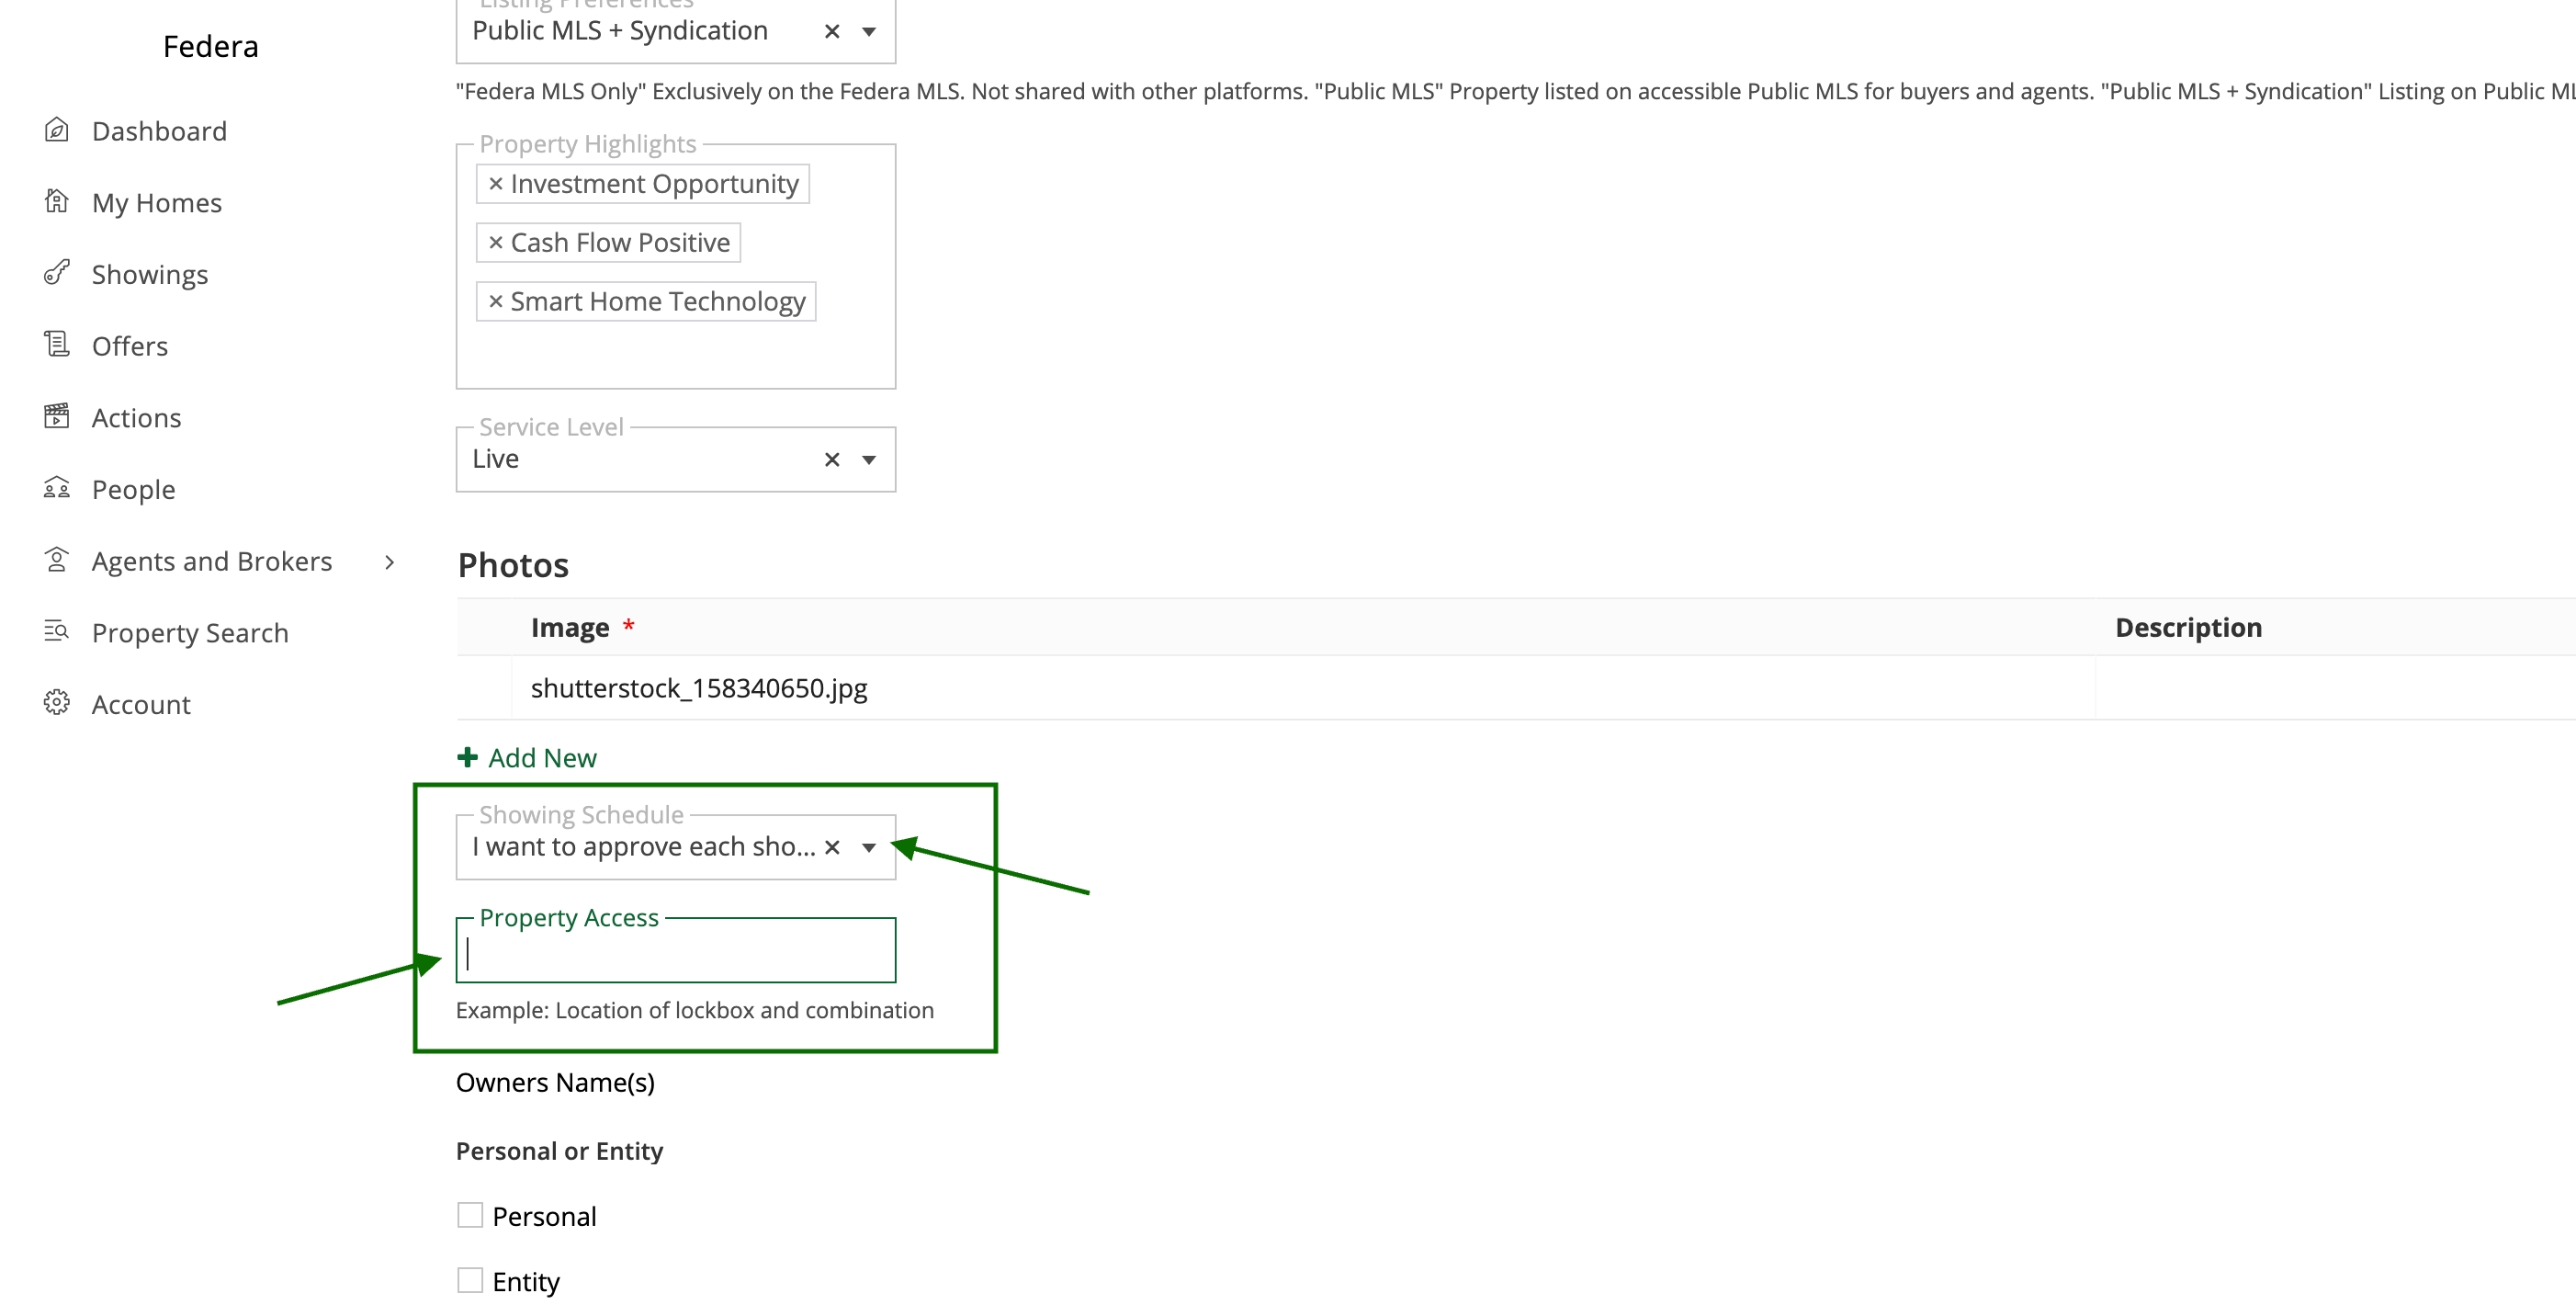Remove the Investment Opportunity highlight tag
The width and height of the screenshot is (2576, 1316).
[x=495, y=184]
